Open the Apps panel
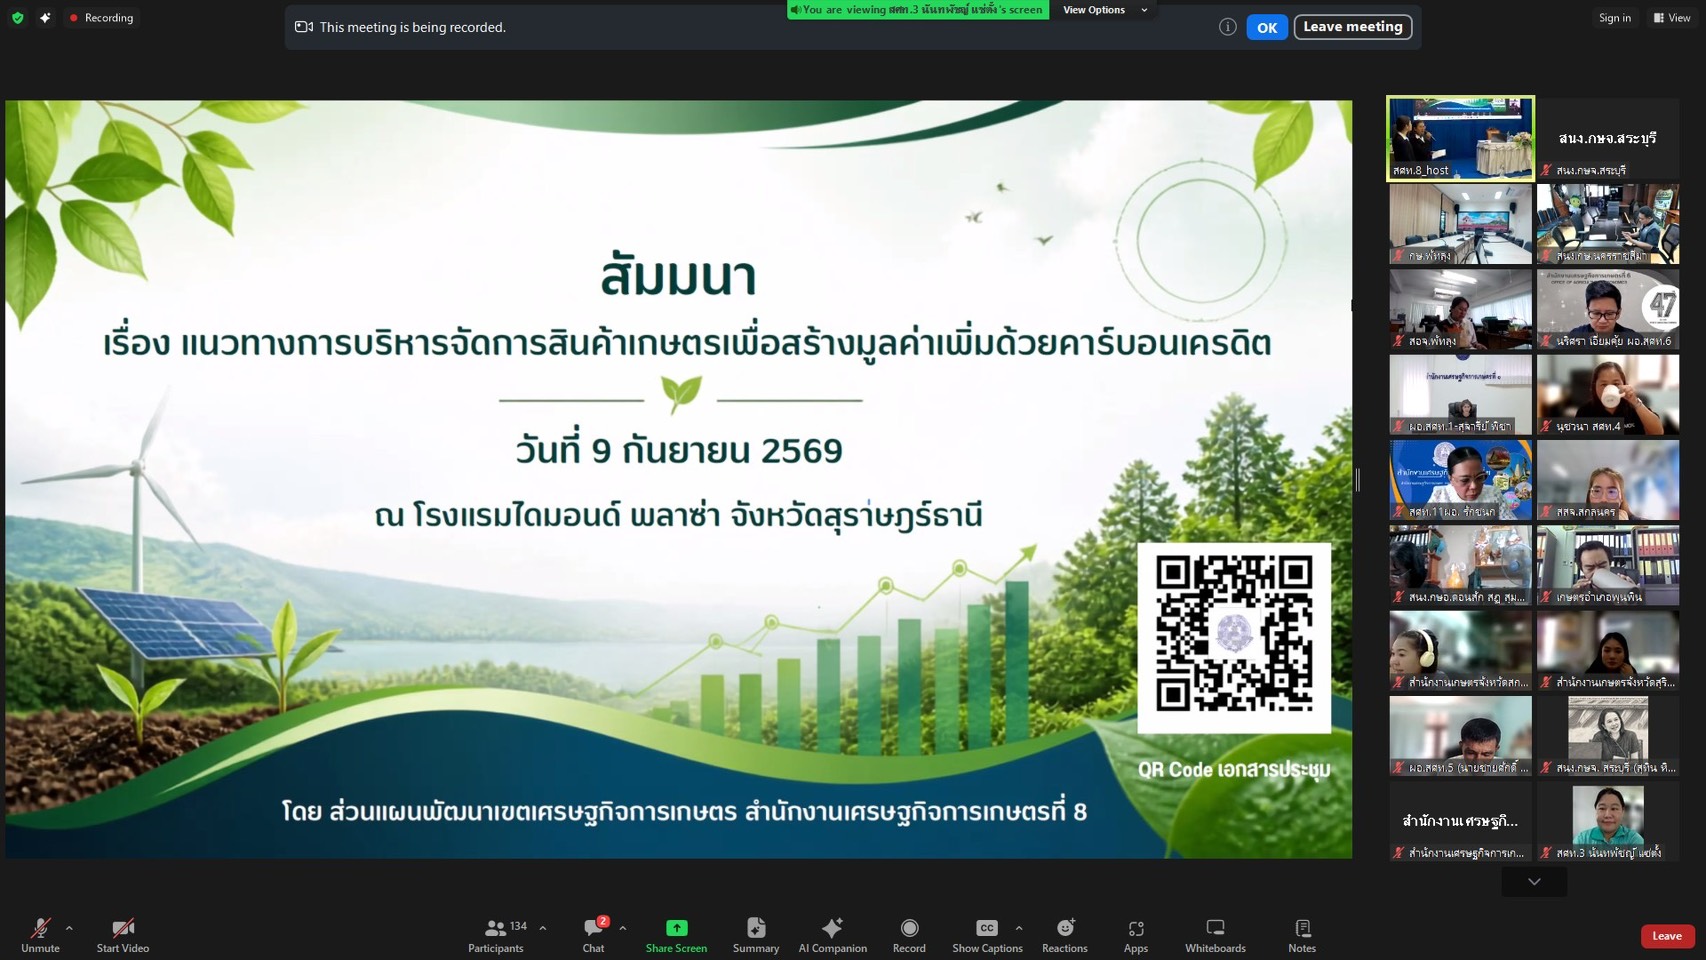 point(1136,936)
